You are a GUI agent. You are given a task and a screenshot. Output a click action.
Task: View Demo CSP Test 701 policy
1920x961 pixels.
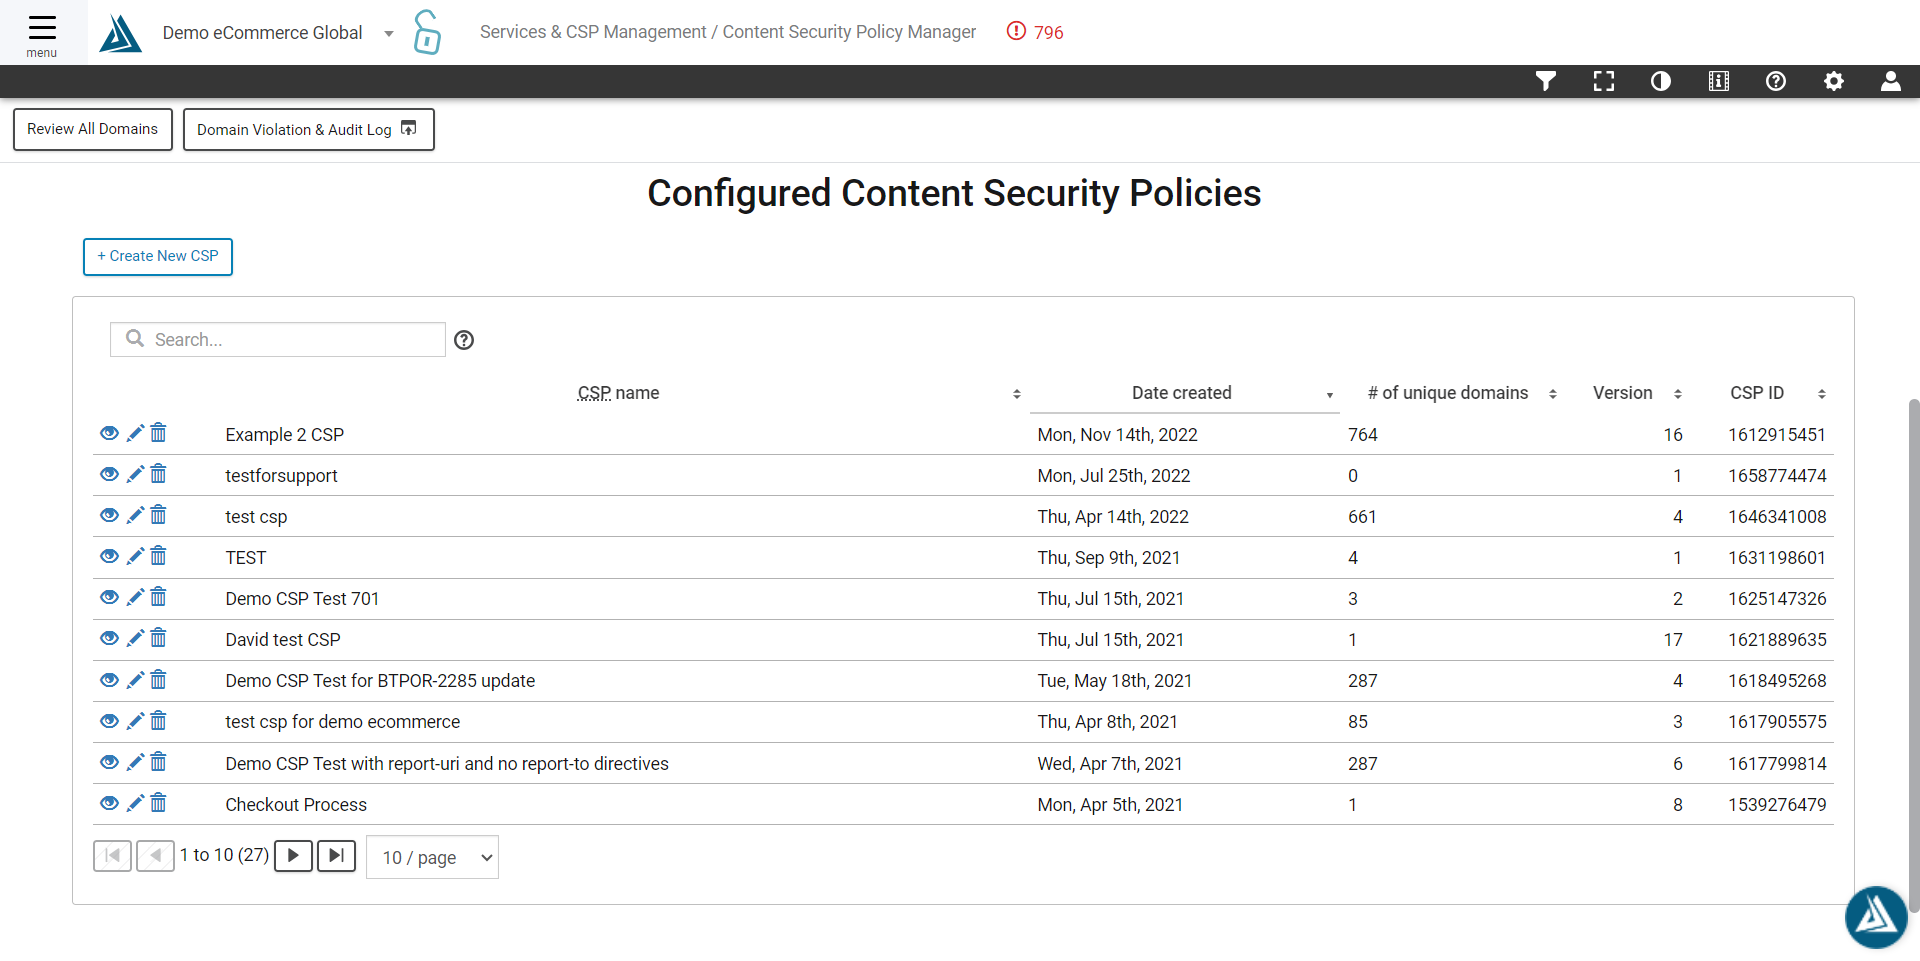pos(110,597)
